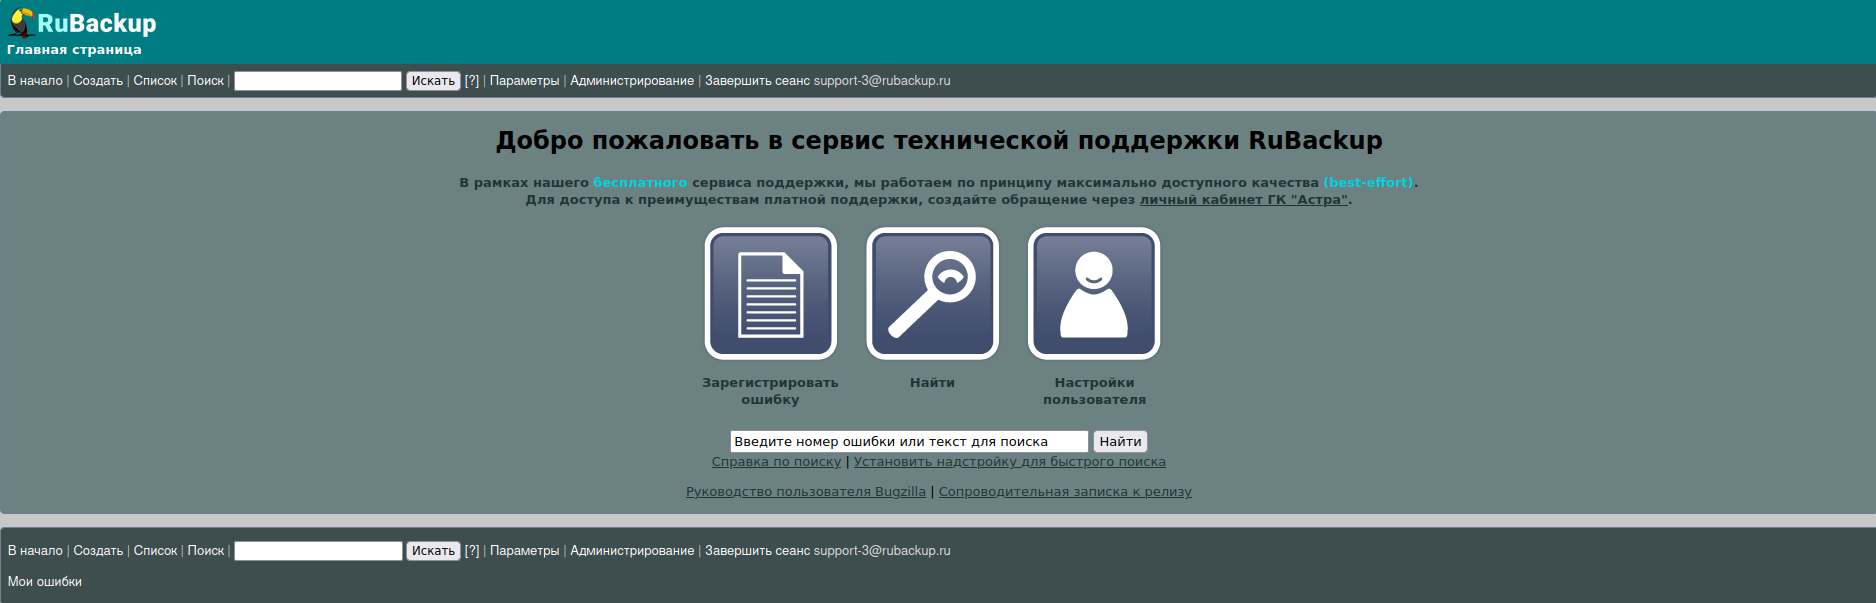Open 'Список' in the bottom navigation bar
Viewport: 1876px width, 603px height.
click(x=155, y=551)
